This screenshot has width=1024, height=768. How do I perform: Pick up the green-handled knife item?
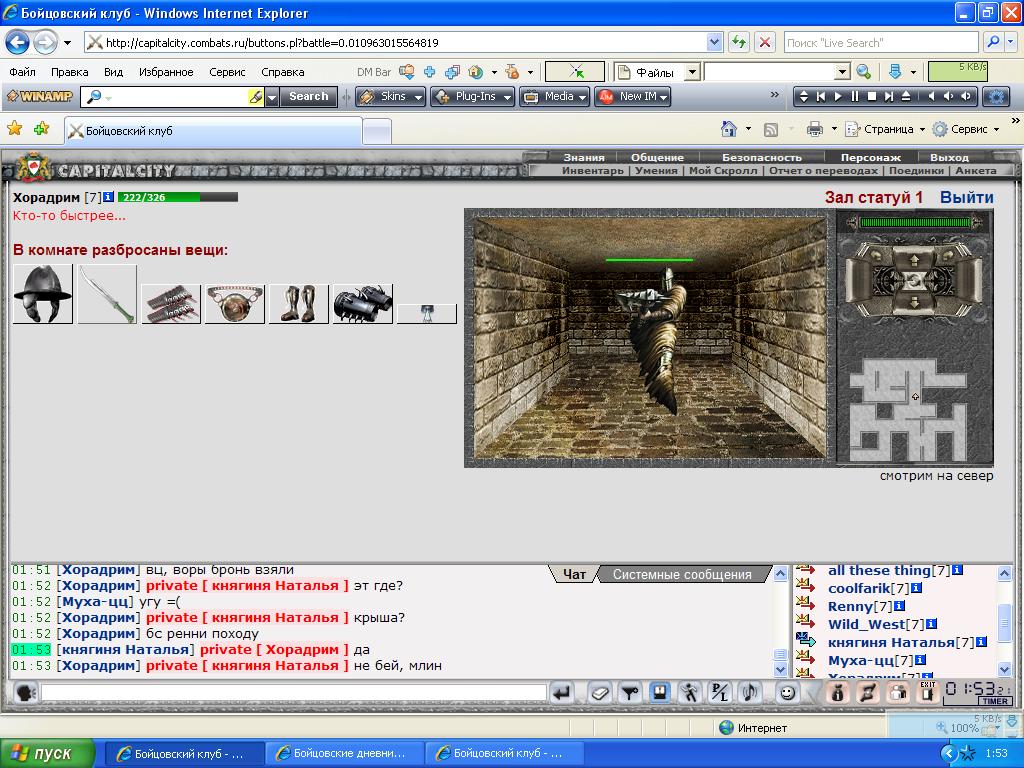coord(107,295)
